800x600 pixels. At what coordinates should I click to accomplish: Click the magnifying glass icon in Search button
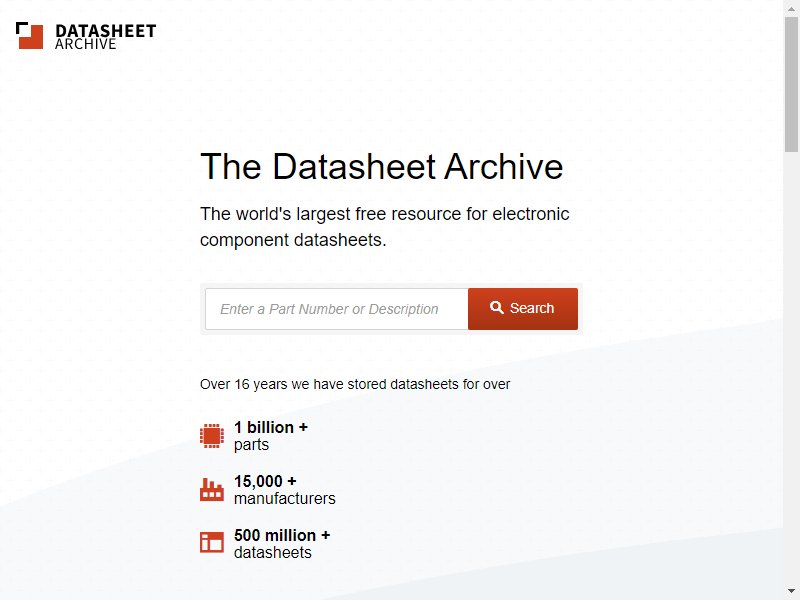[x=496, y=307]
